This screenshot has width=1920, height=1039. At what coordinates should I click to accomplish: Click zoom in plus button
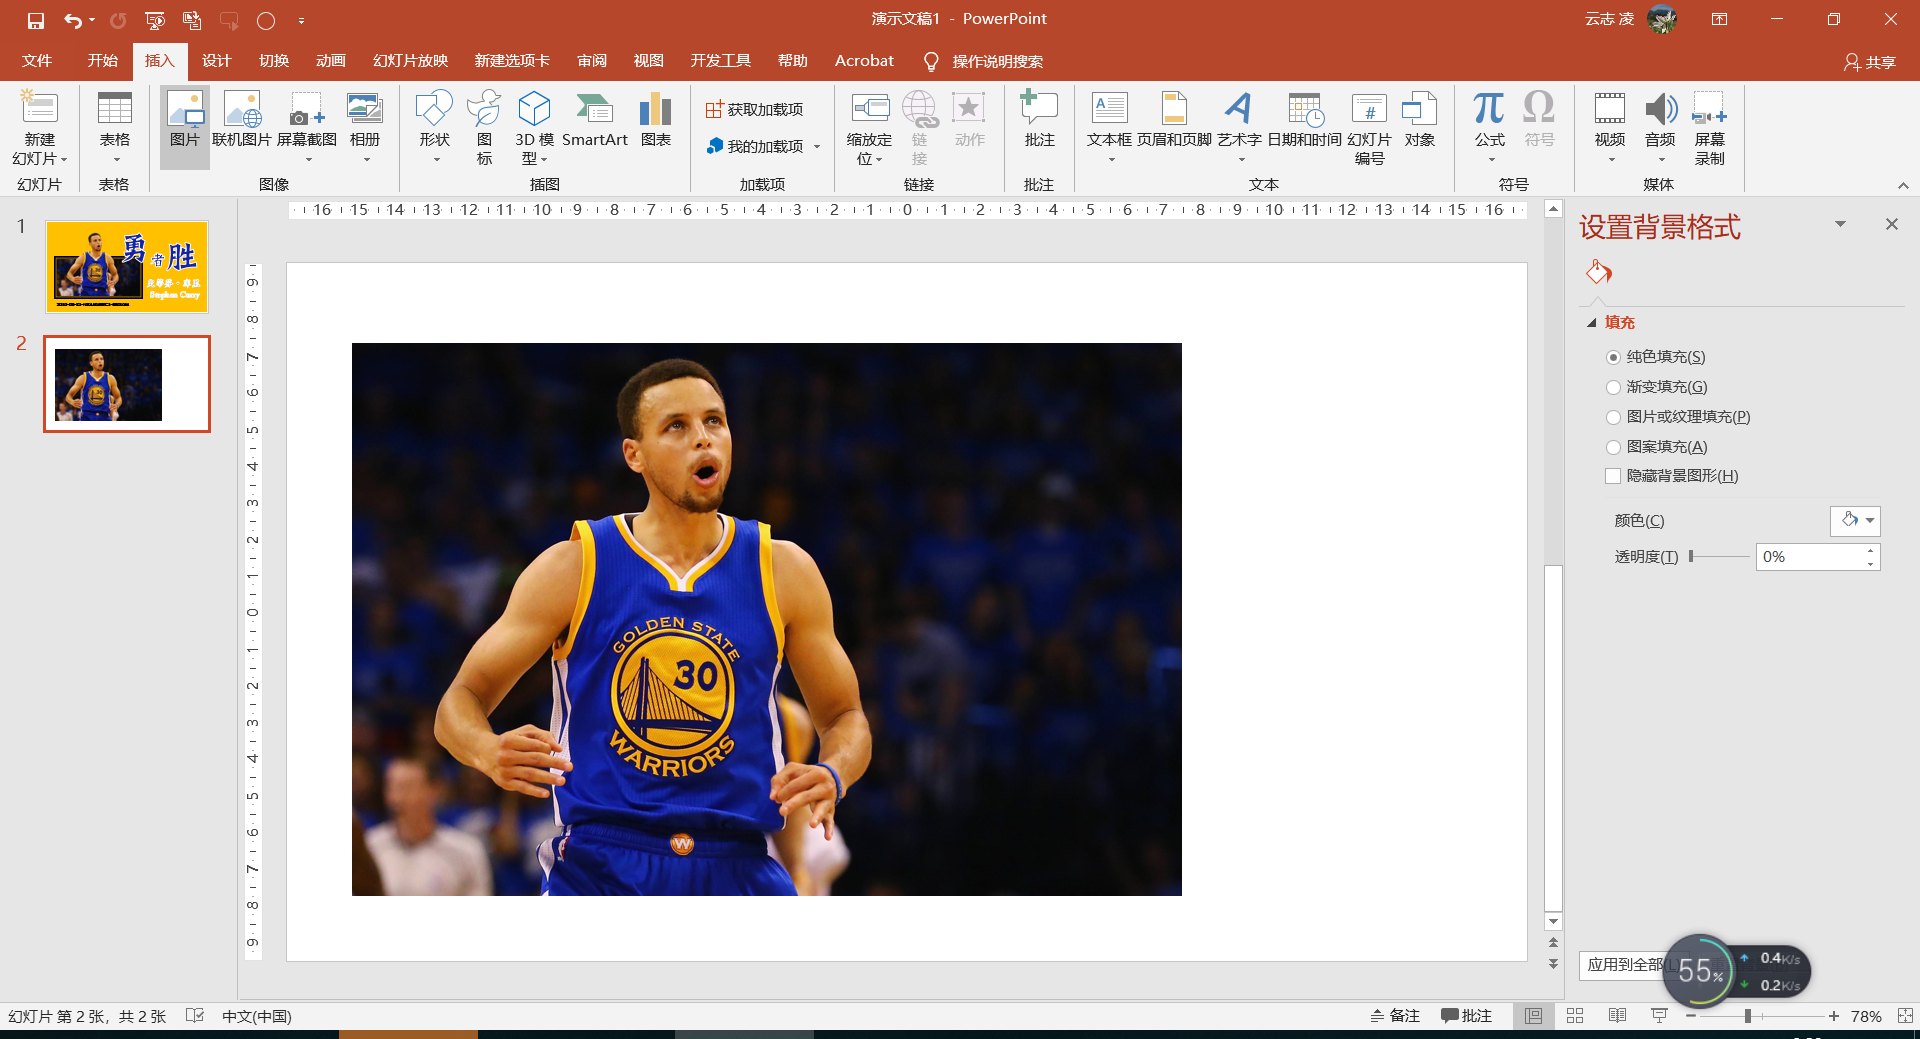tap(1833, 1016)
